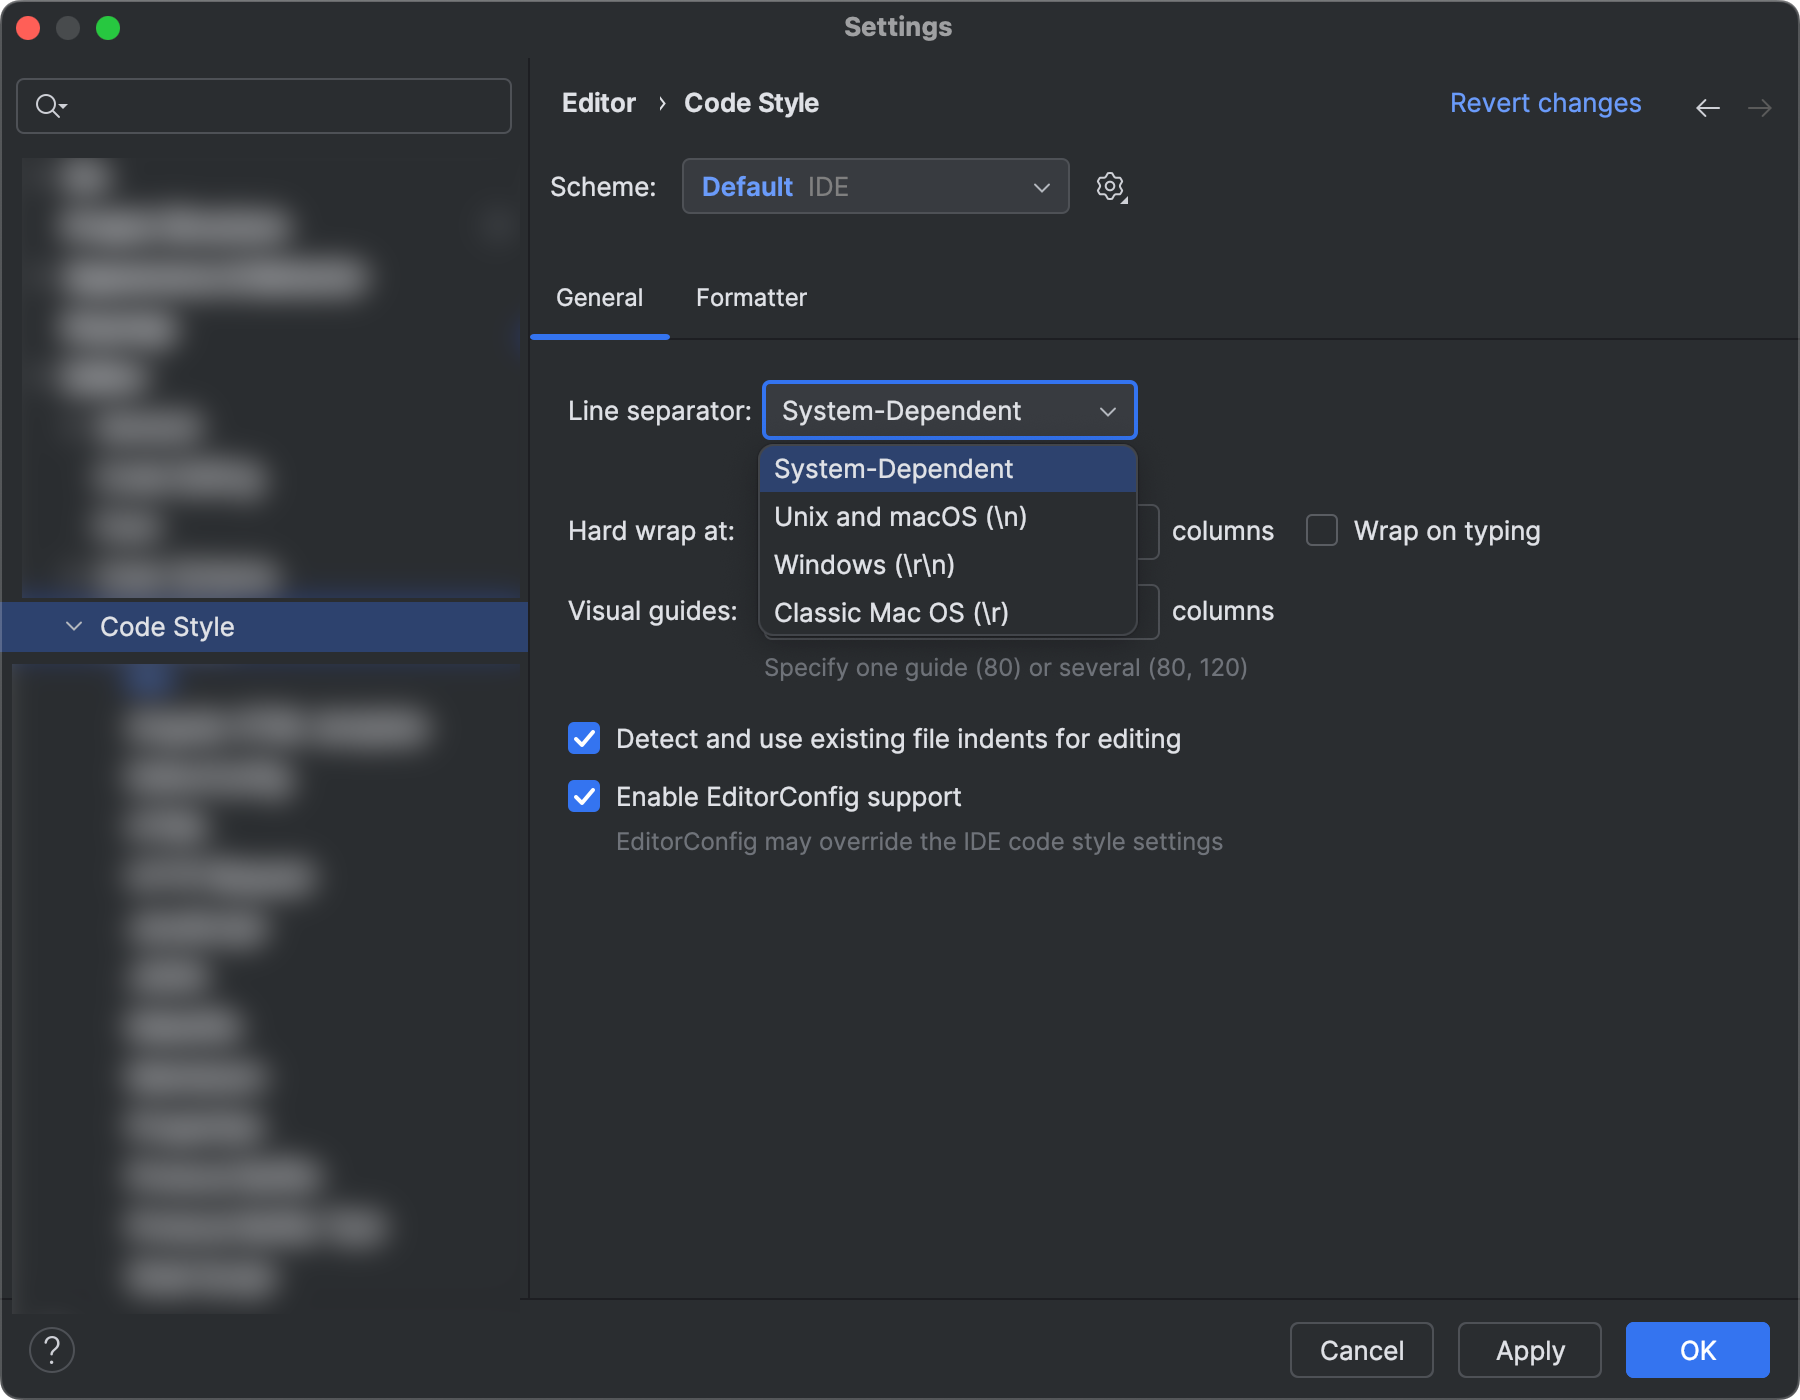Apply the current settings
The image size is (1800, 1400).
pyautogui.click(x=1528, y=1350)
